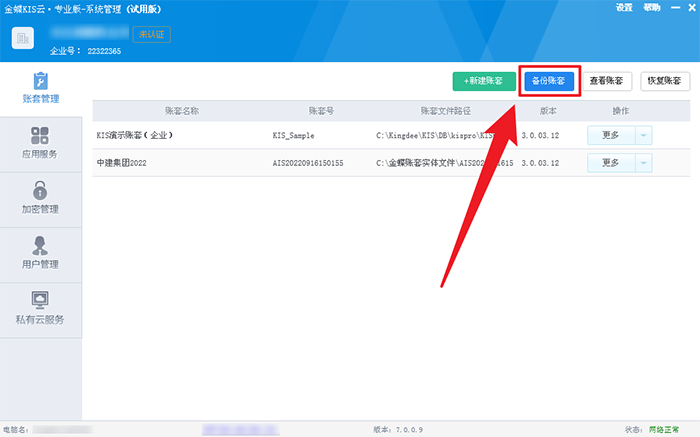This screenshot has height=437, width=700.
Task: Expand dropdown arrow for 中建集团2022 row
Action: tap(643, 163)
